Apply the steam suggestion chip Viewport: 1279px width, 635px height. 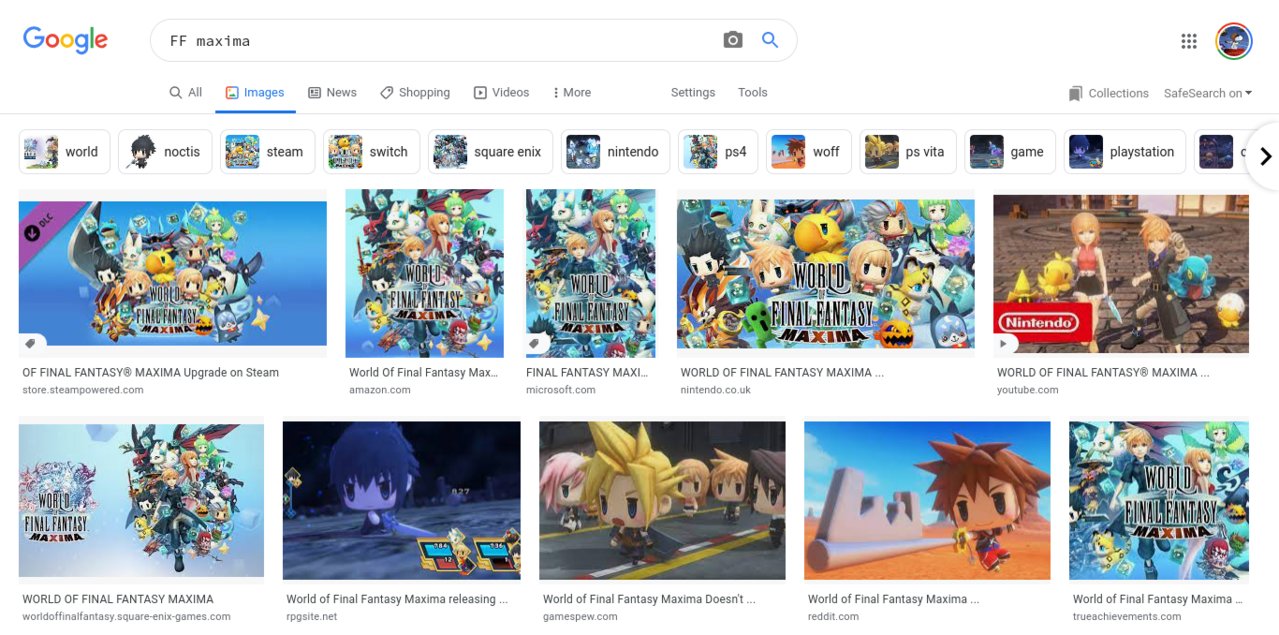tap(267, 152)
